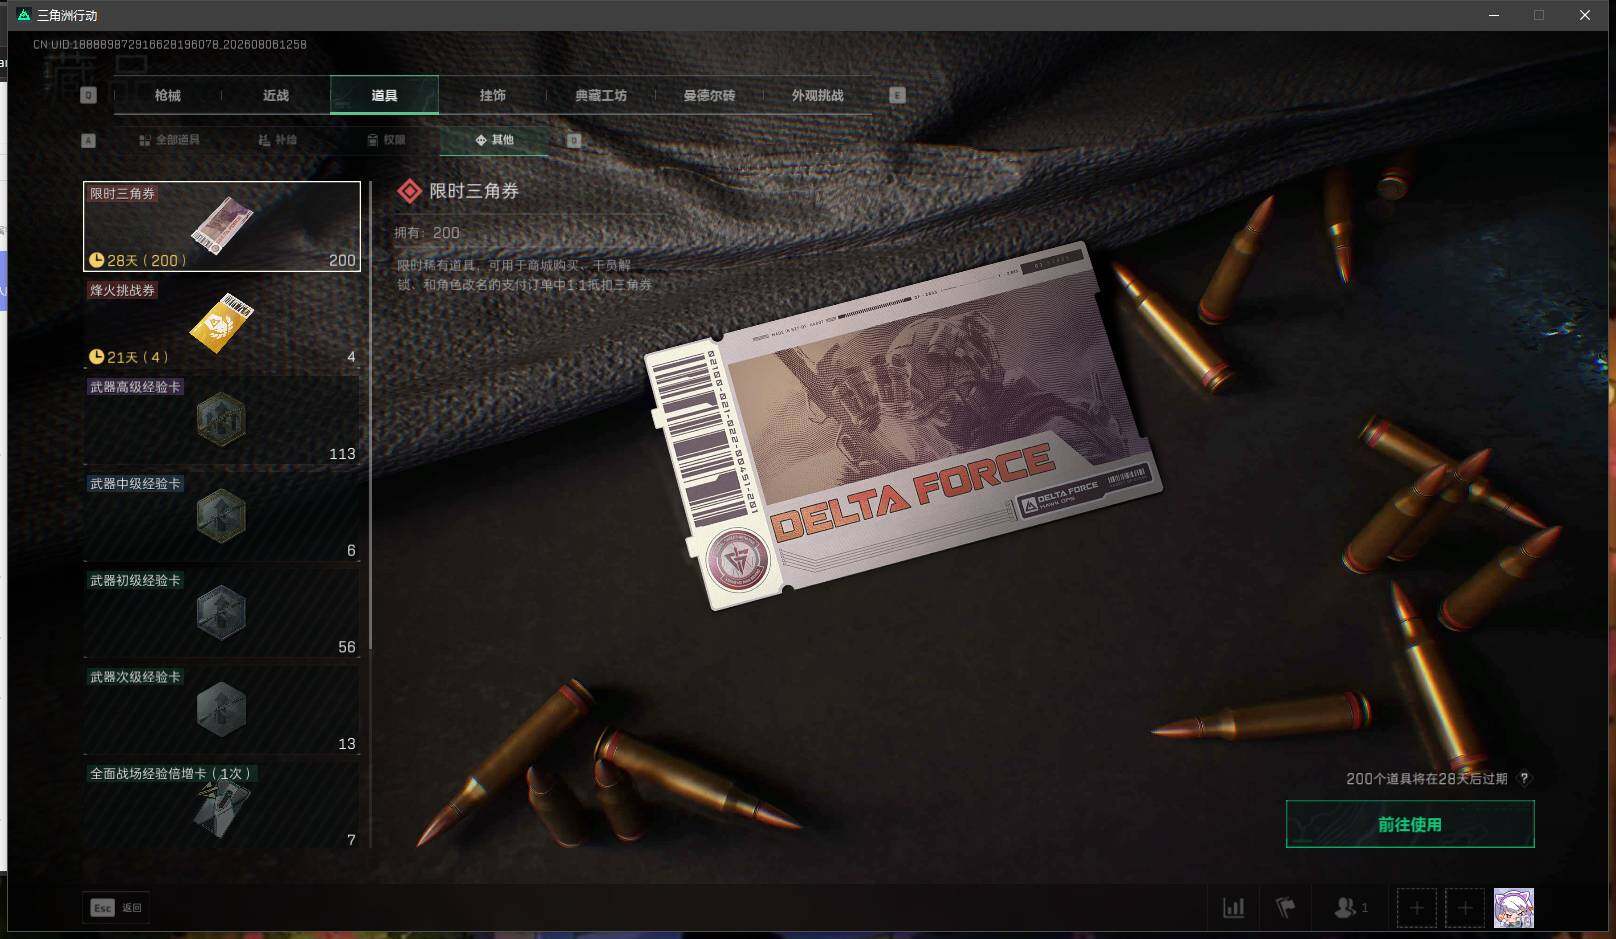Go to the 外观挑战 tab

pyautogui.click(x=817, y=95)
